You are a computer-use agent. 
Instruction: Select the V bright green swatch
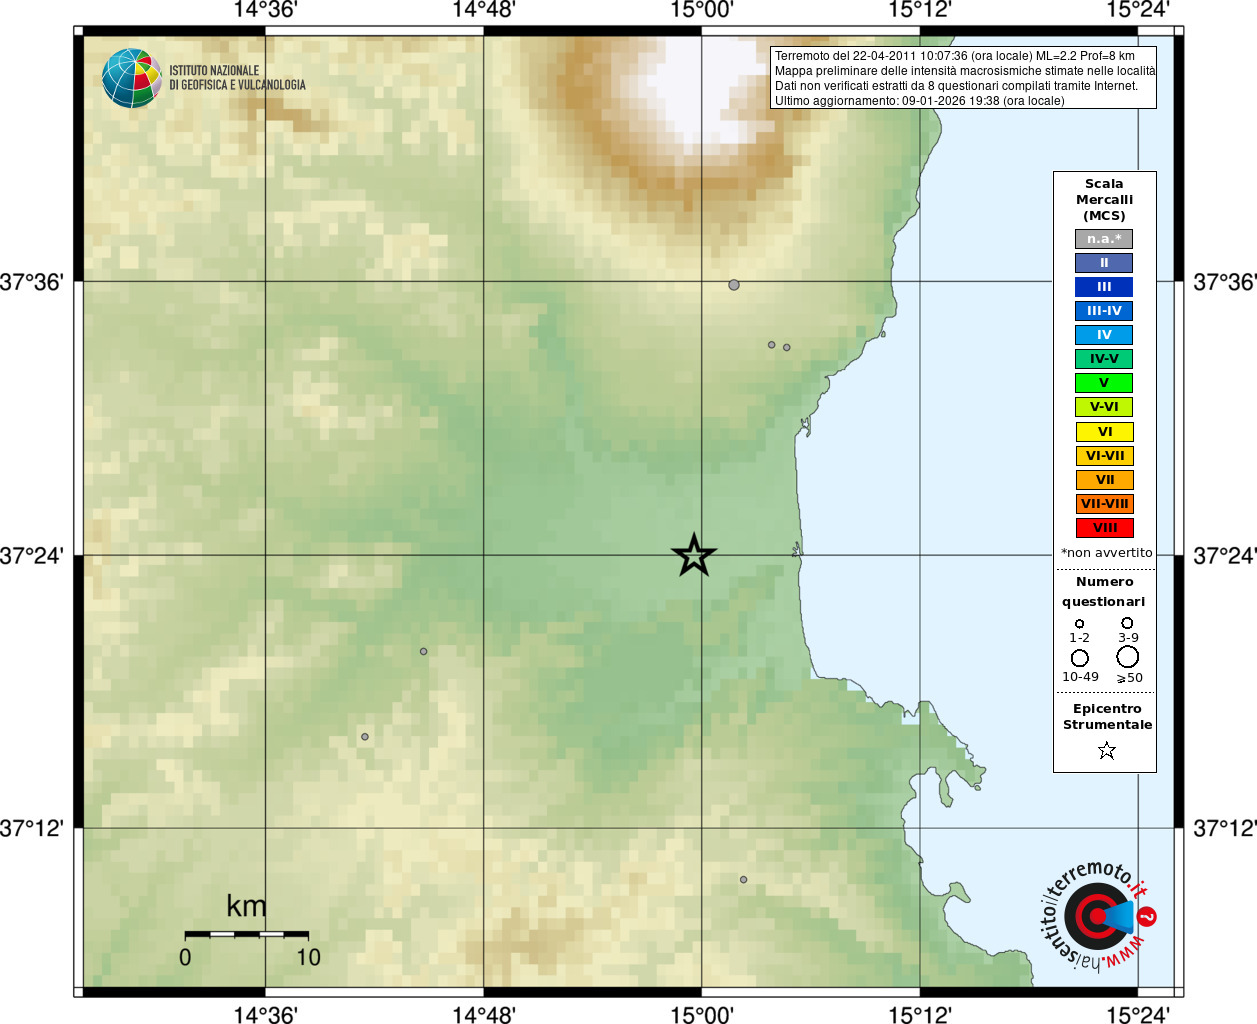click(1104, 383)
